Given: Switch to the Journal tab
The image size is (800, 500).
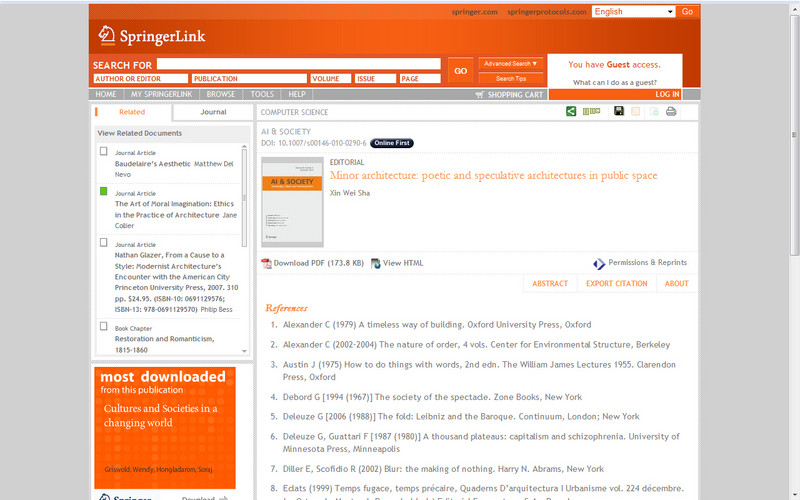Looking at the screenshot, I should 213,112.
